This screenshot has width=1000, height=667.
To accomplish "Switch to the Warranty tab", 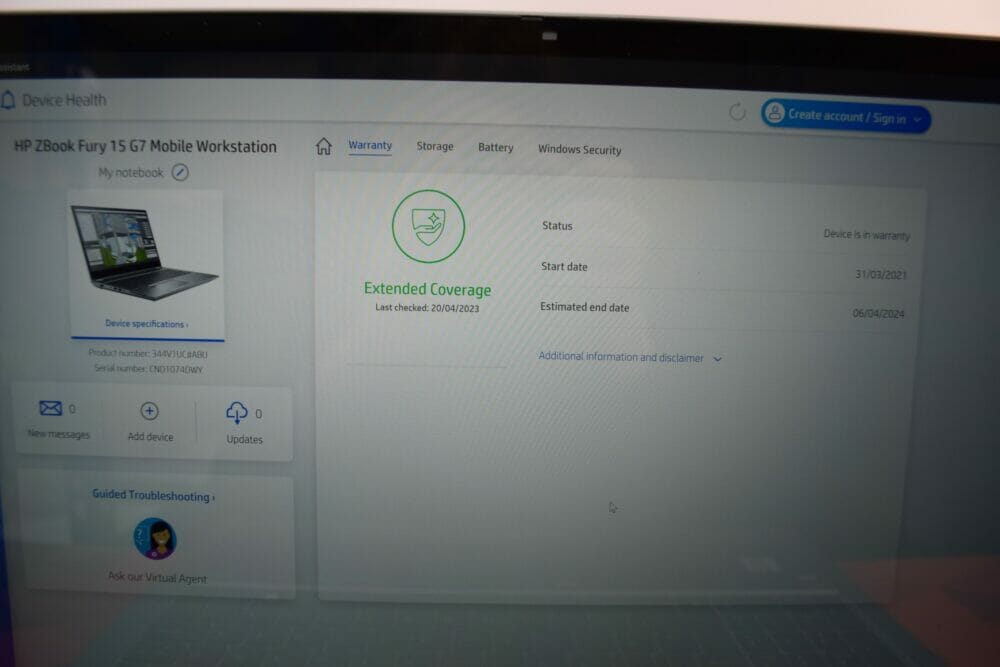I will (x=370, y=145).
